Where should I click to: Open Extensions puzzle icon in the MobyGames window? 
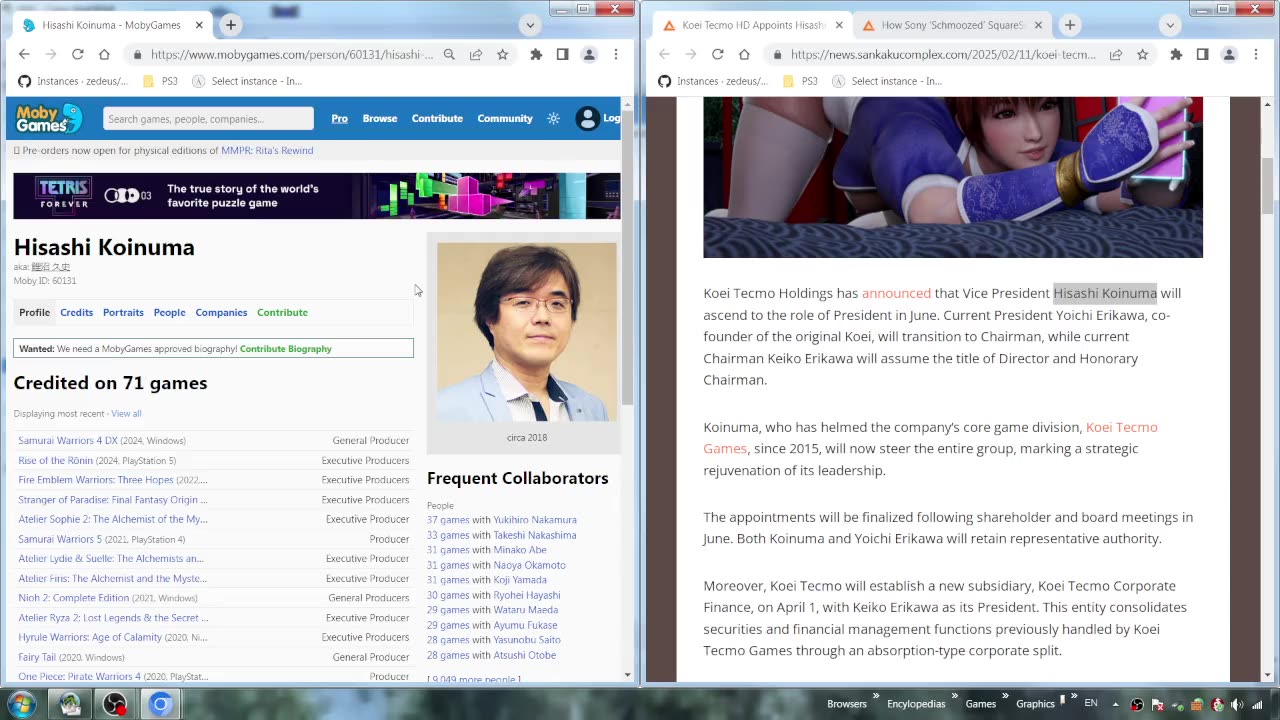536,54
